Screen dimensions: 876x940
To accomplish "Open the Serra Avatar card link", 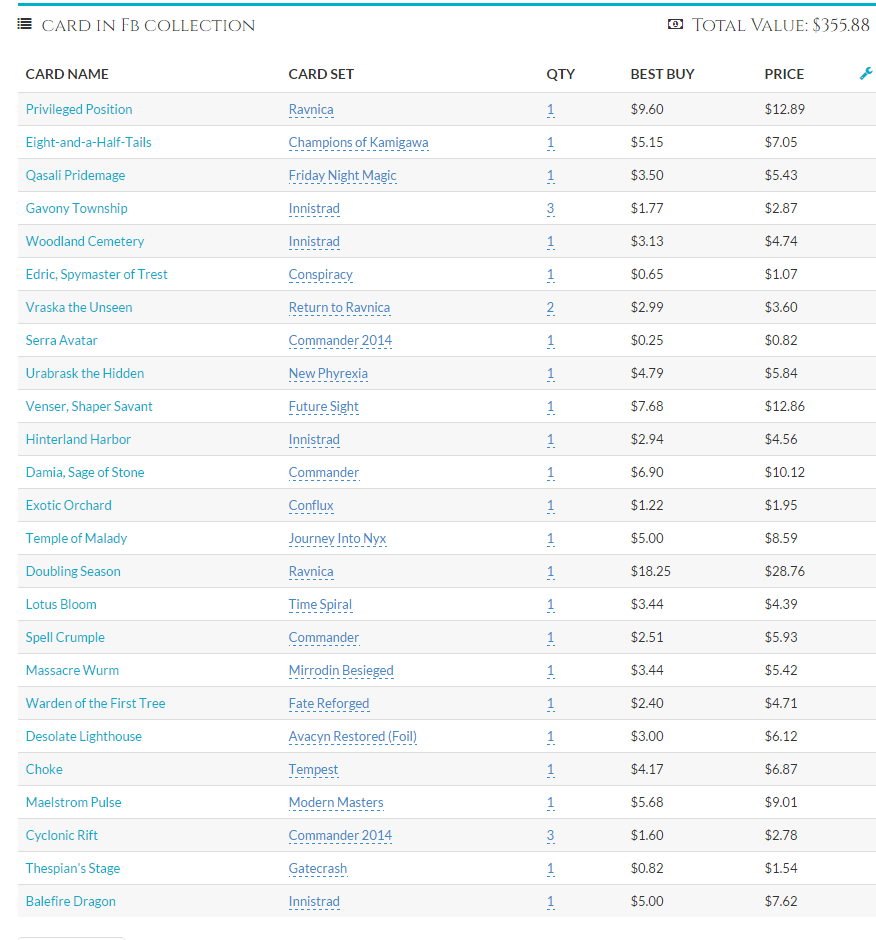I will [x=61, y=340].
